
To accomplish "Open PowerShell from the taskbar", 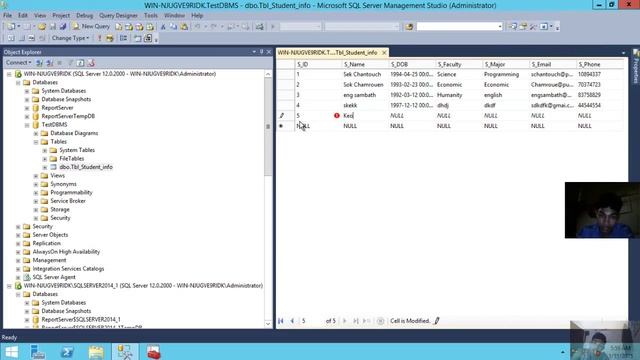I will click(67, 352).
